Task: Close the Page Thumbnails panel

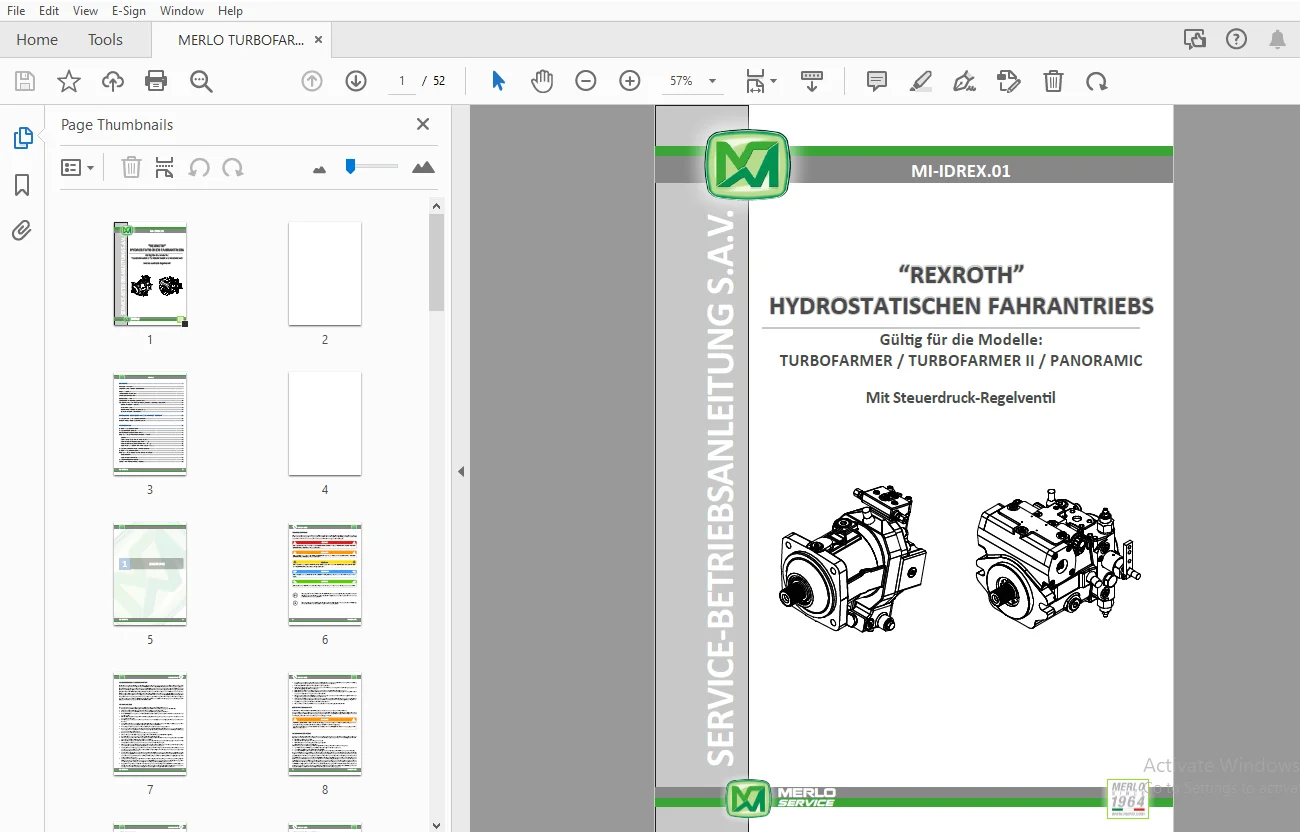Action: point(423,124)
